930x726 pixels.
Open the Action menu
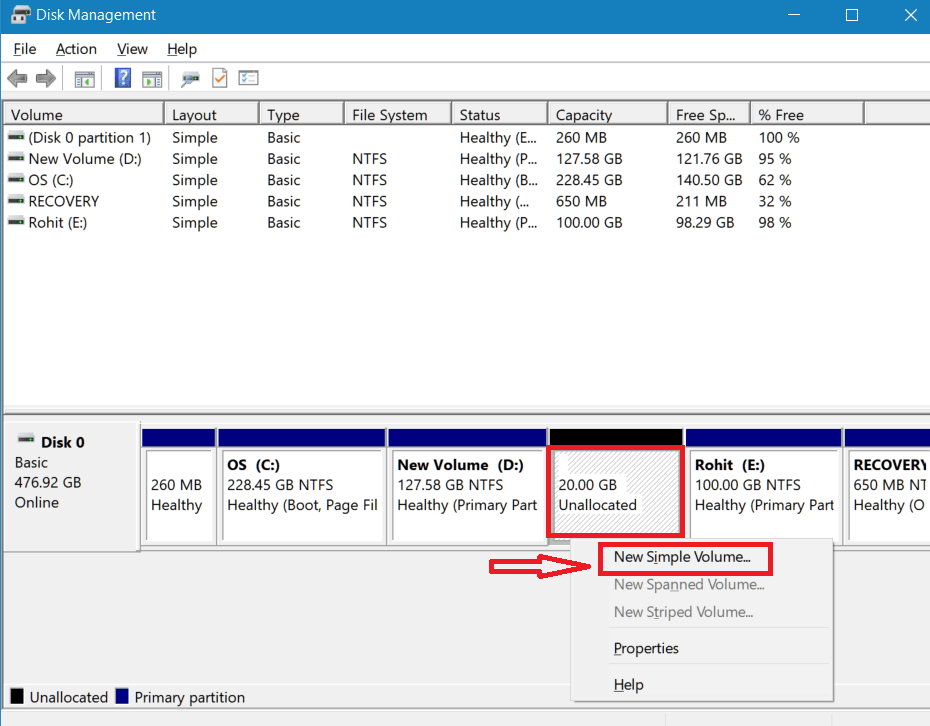(76, 48)
